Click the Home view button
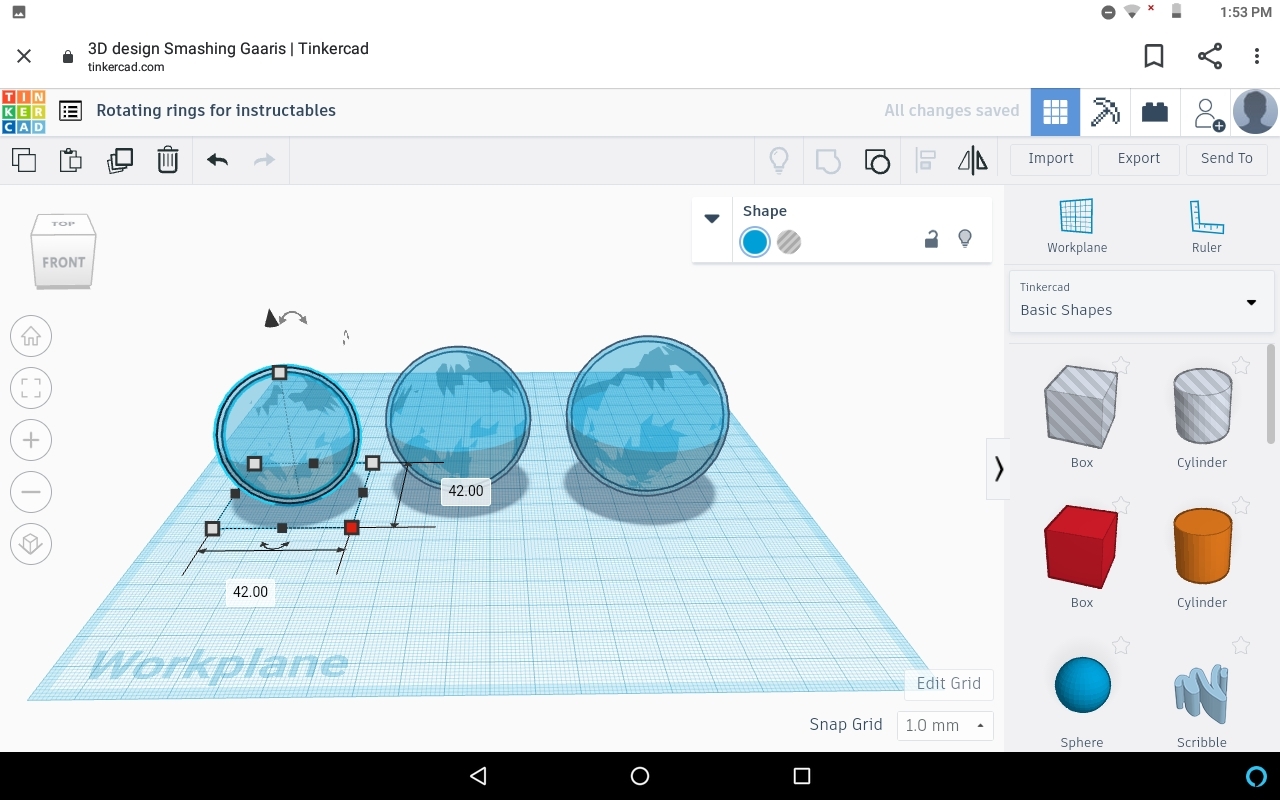This screenshot has height=800, width=1280. [x=31, y=336]
